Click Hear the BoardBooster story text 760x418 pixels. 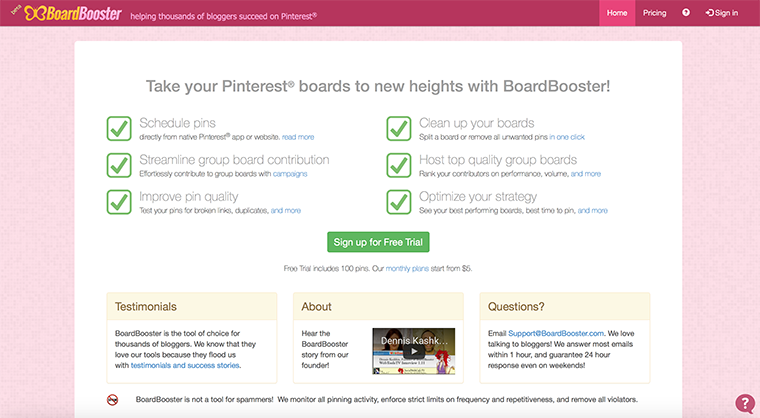tap(325, 349)
